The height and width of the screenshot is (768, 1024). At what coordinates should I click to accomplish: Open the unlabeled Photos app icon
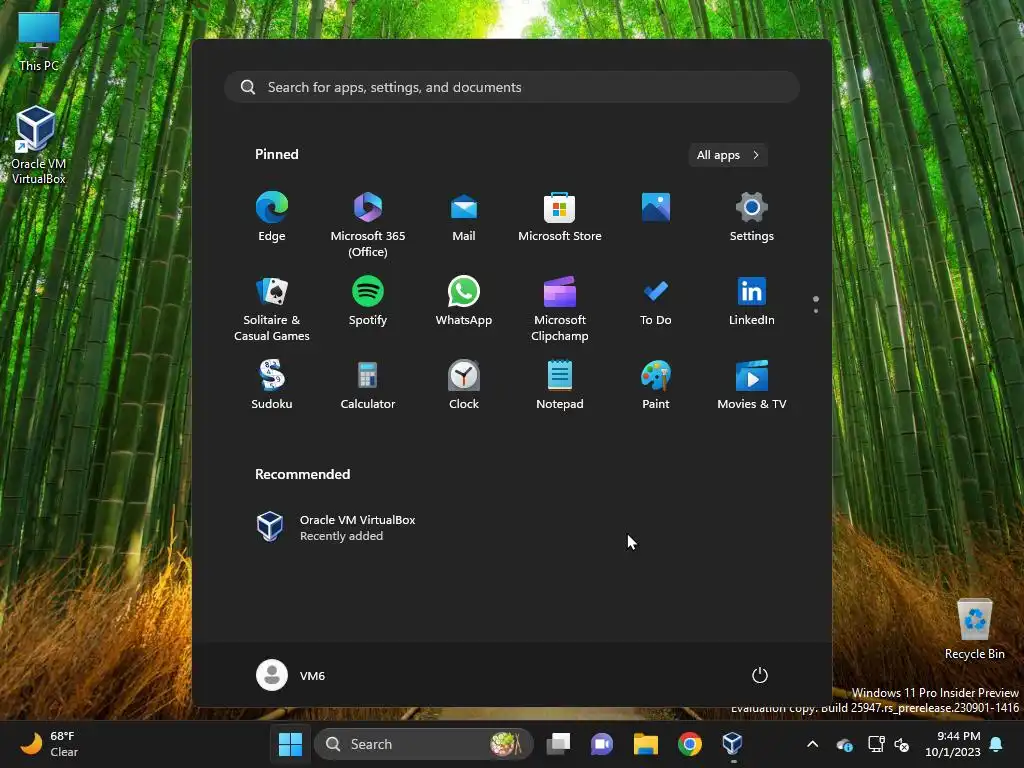coord(656,208)
